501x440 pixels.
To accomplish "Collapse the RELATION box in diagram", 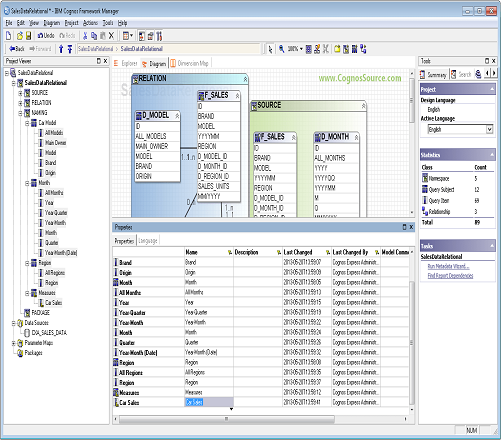I will (245, 79).
